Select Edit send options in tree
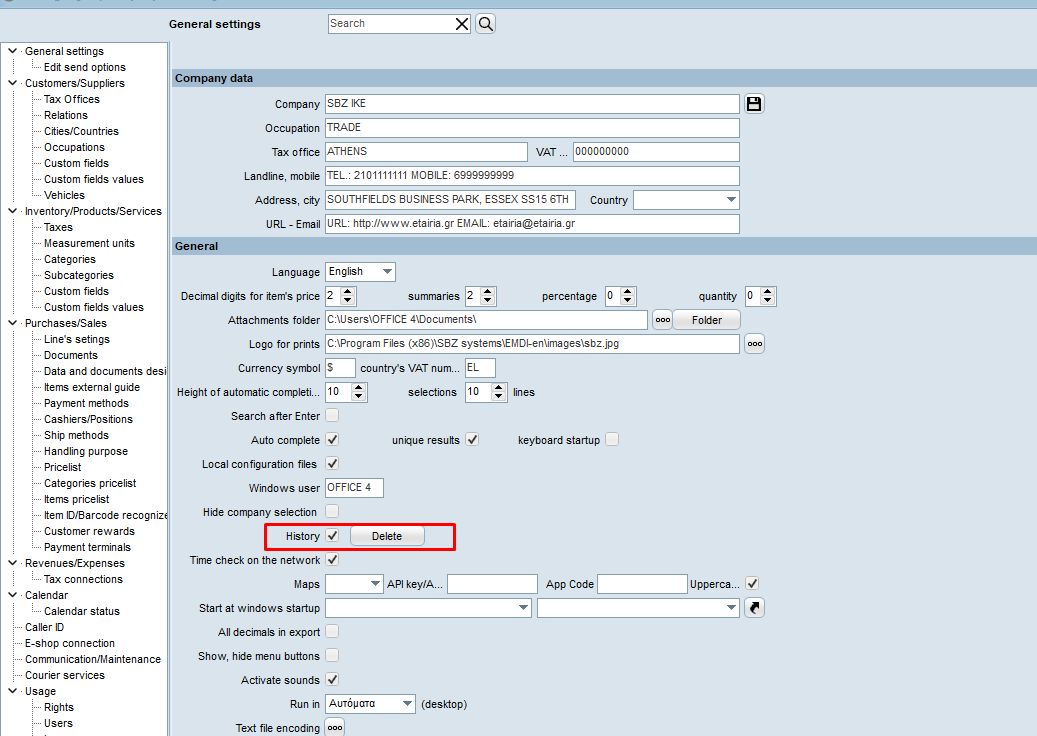 tap(85, 67)
